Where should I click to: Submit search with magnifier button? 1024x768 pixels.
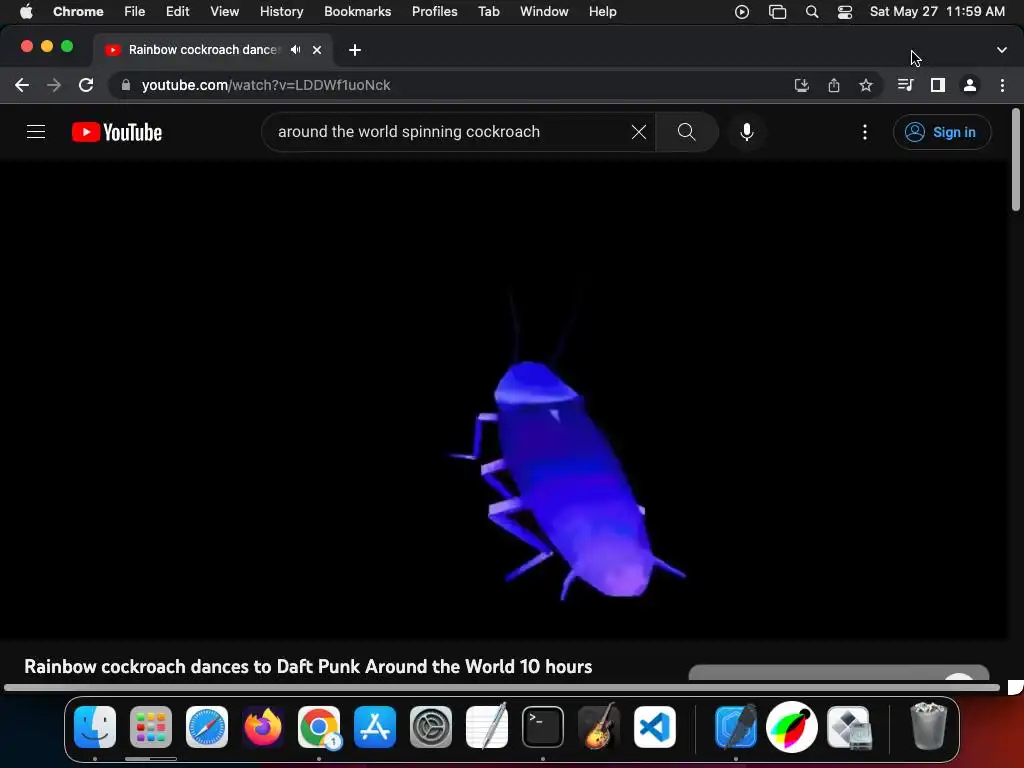[686, 132]
